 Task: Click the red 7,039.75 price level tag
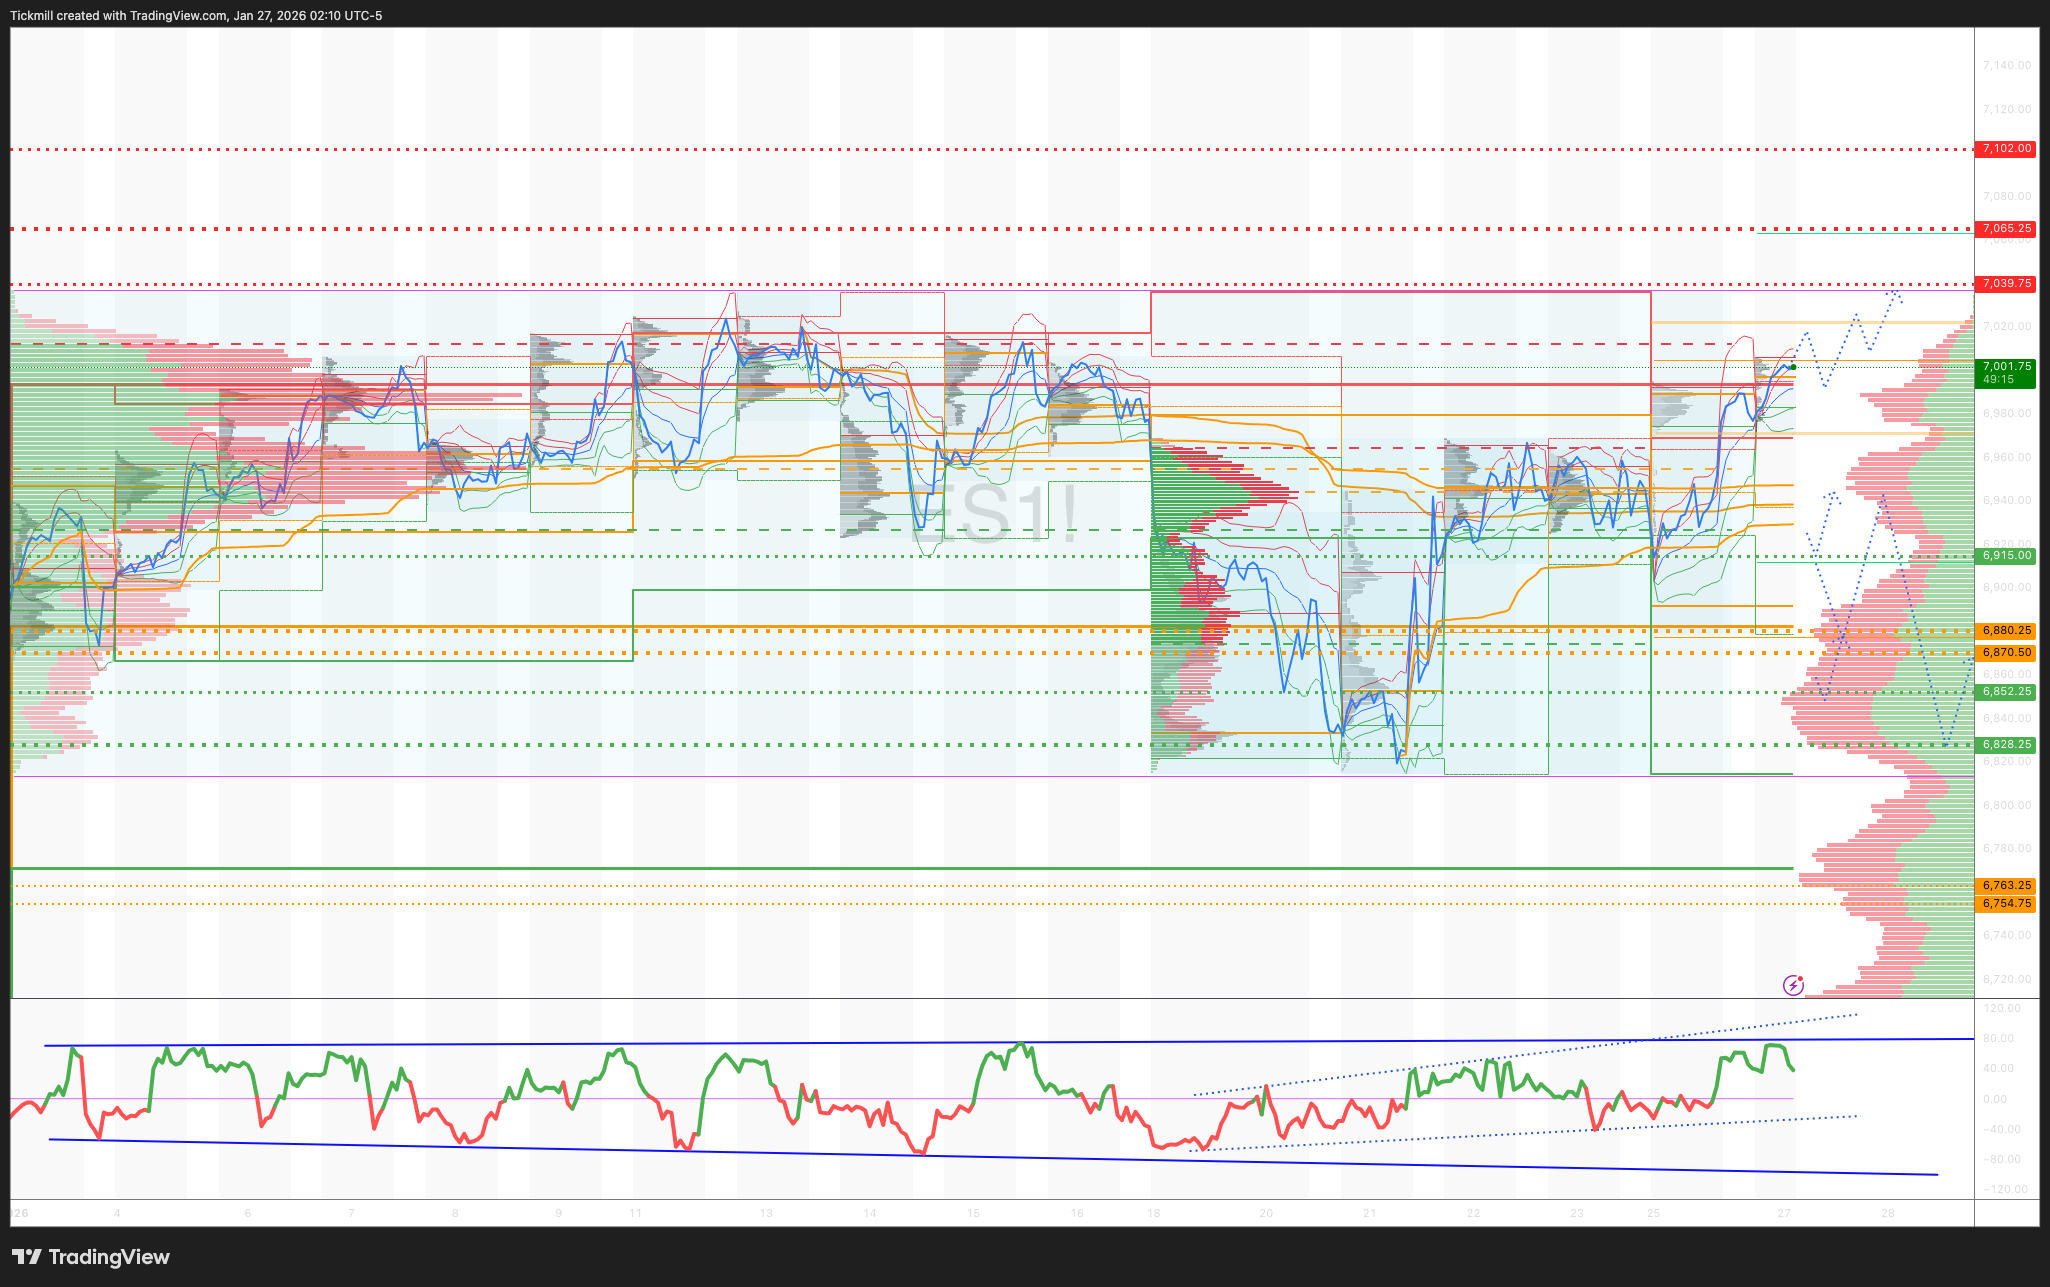tap(2006, 284)
